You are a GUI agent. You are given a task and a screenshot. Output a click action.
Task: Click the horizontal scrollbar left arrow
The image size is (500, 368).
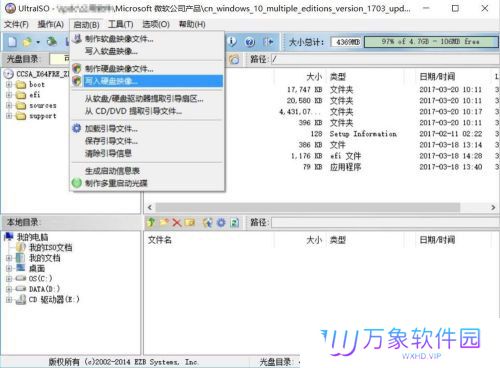click(x=150, y=207)
